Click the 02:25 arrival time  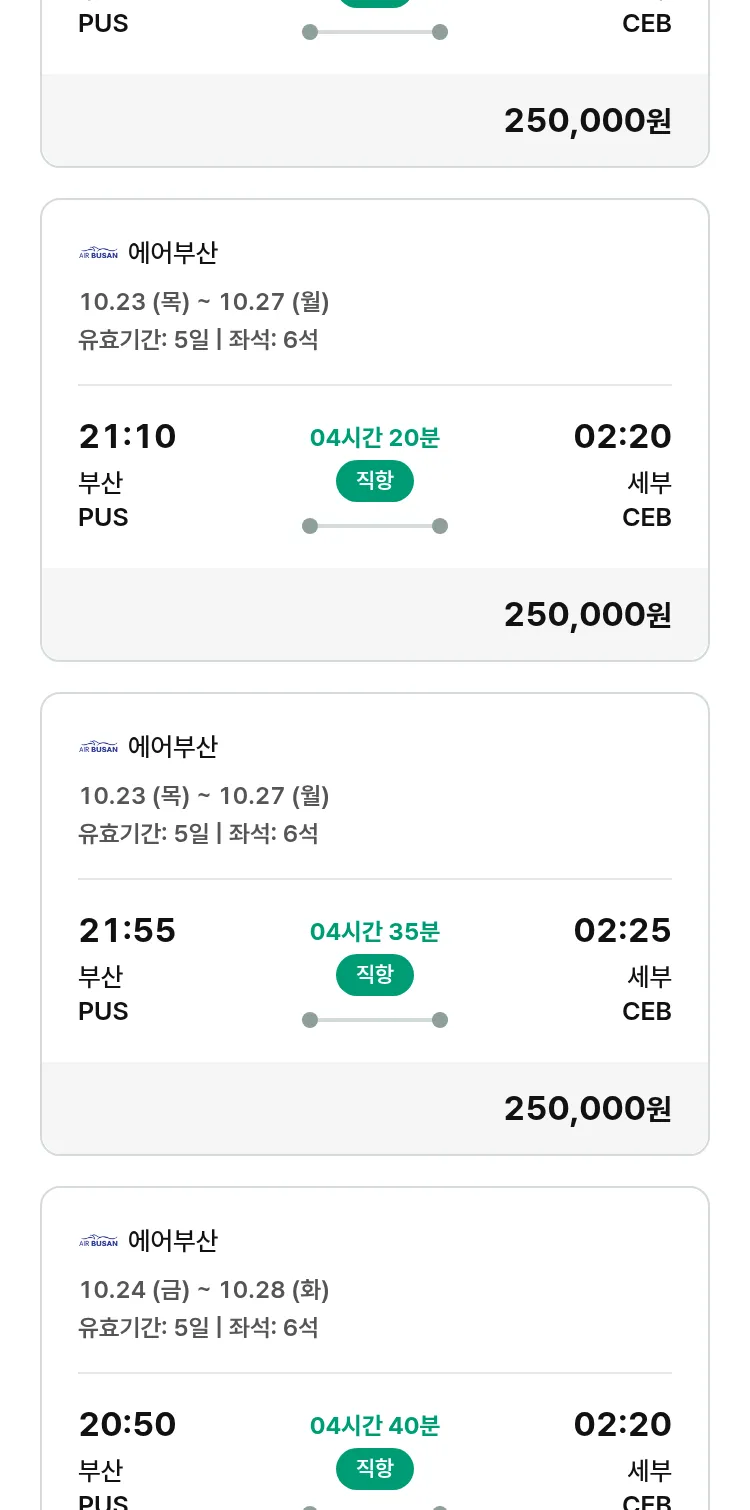622,931
